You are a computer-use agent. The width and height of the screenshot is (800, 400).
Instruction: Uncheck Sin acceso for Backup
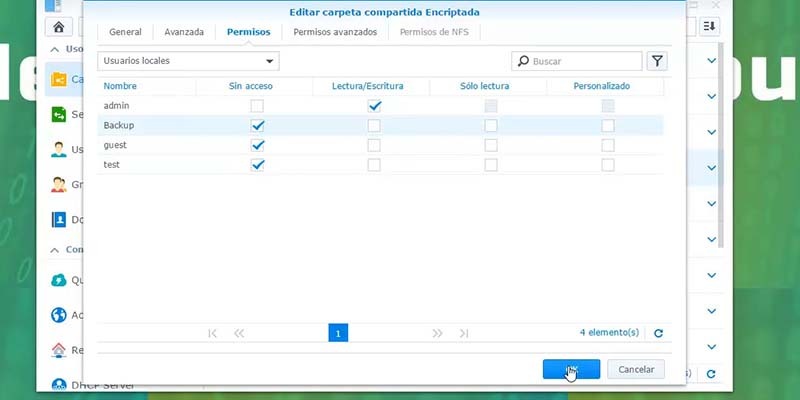257,126
